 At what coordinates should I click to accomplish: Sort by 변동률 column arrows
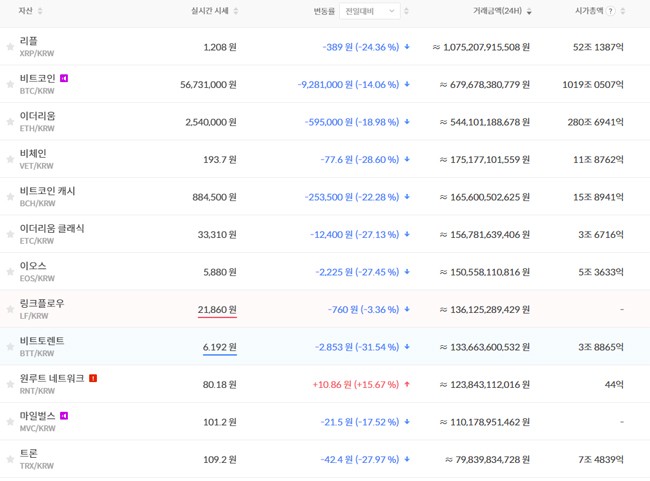coord(406,11)
